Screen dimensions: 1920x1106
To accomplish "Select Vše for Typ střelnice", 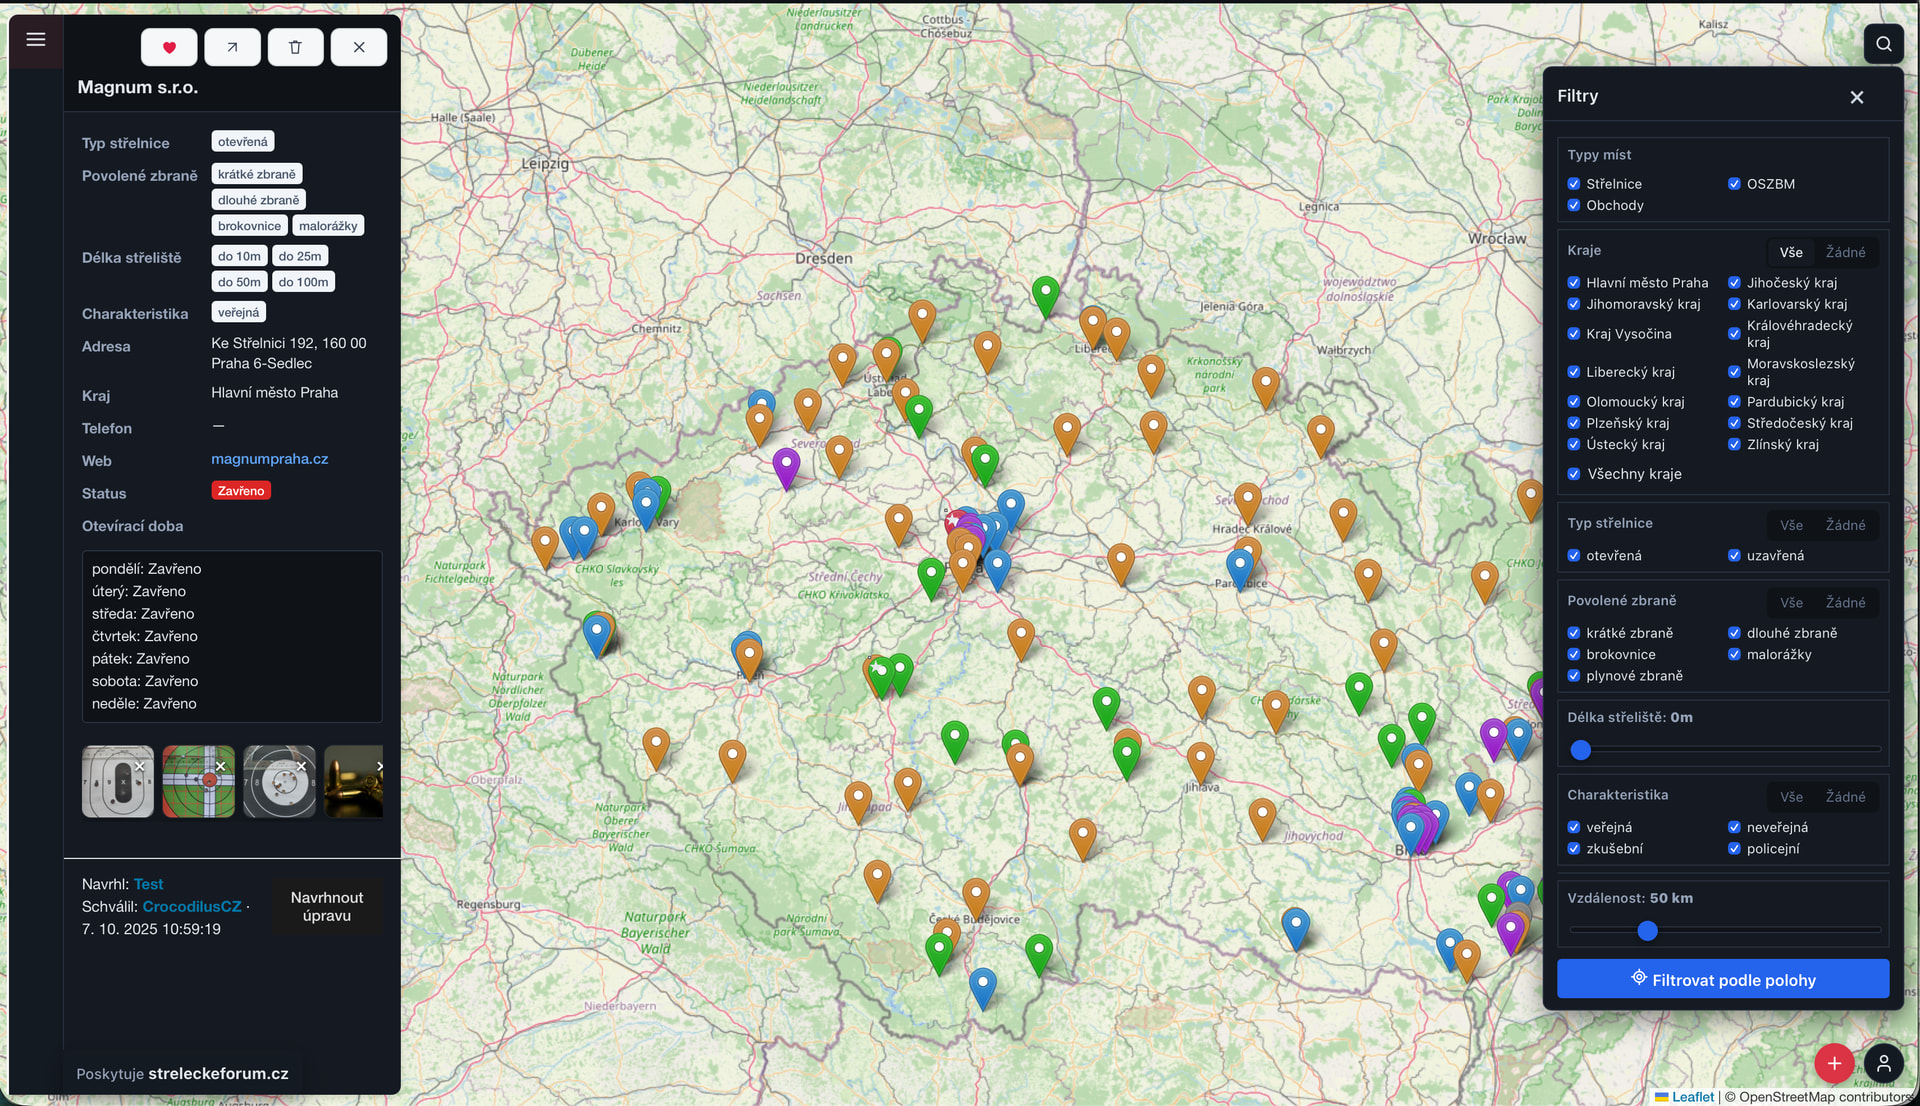I will click(1791, 525).
